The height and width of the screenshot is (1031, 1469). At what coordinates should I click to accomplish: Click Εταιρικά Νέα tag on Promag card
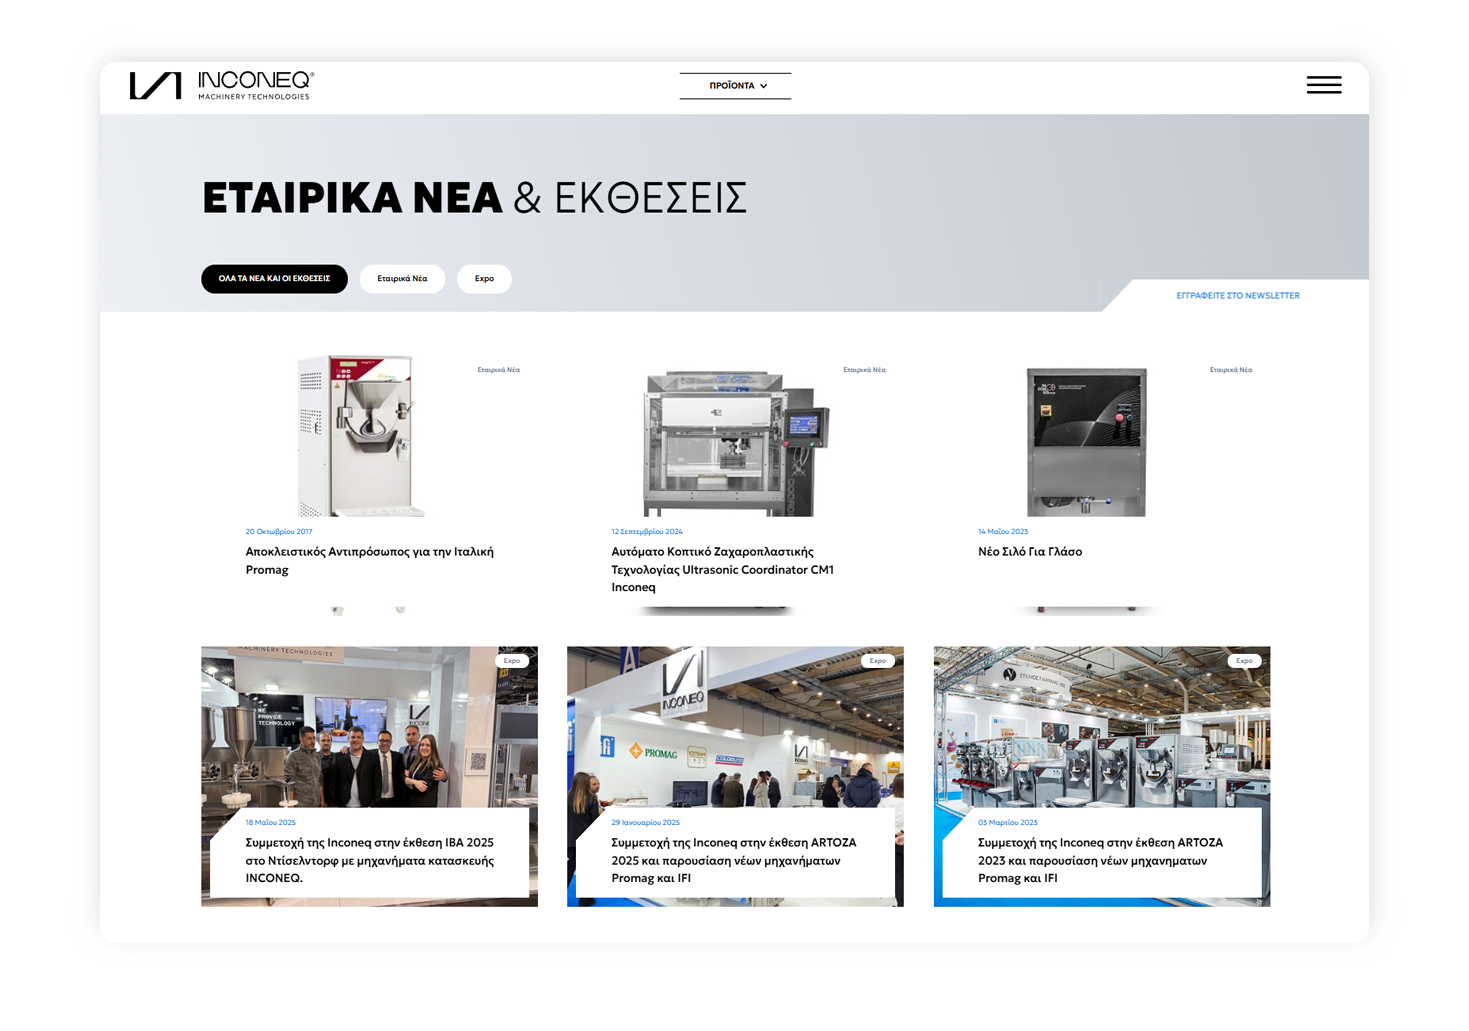click(498, 370)
